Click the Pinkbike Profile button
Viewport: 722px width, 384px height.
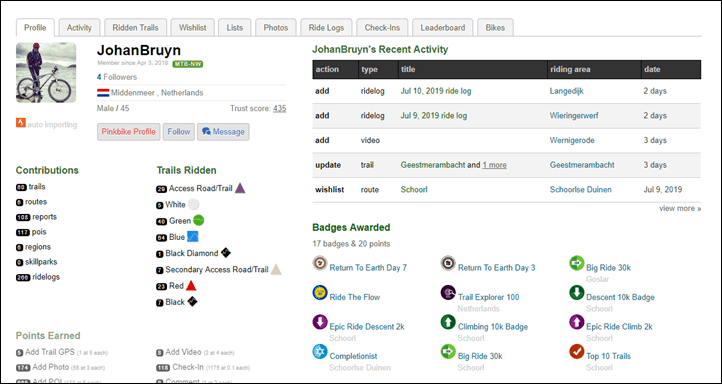point(128,132)
